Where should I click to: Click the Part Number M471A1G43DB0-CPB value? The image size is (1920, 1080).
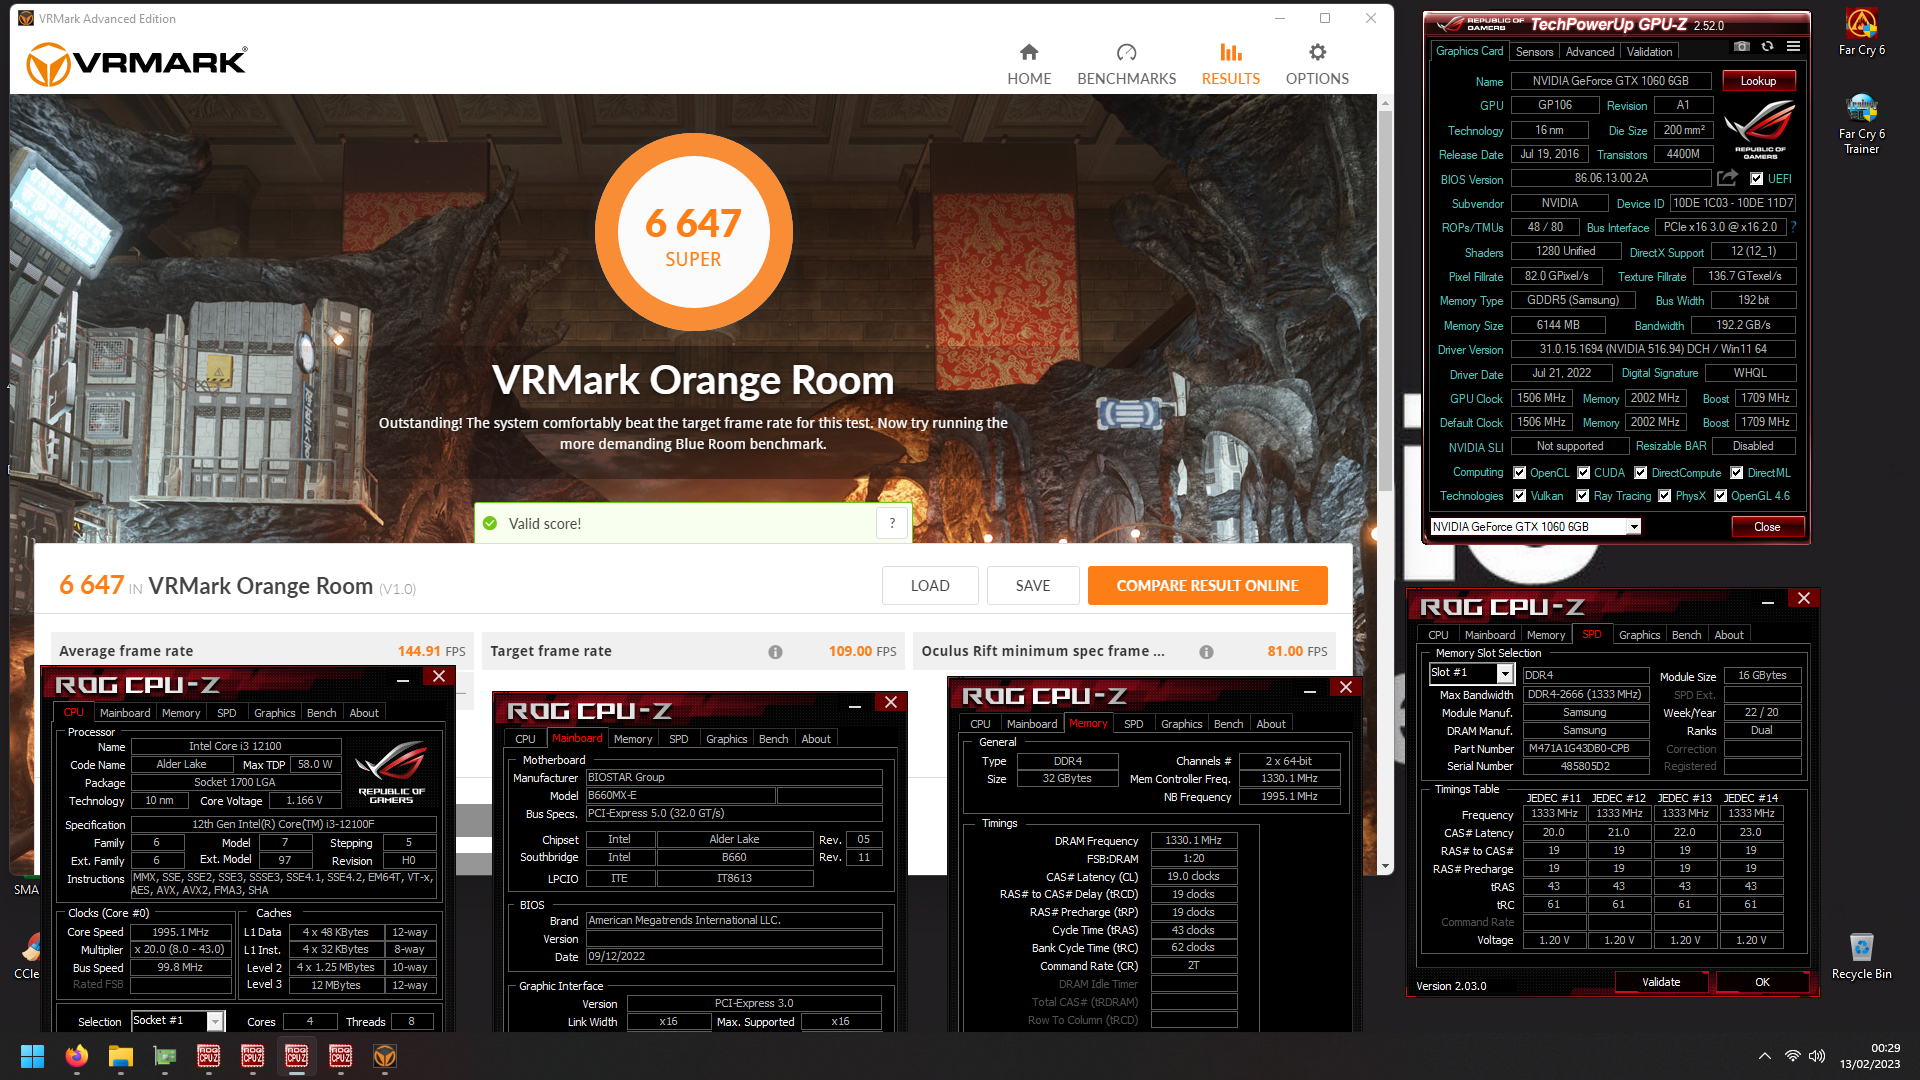pyautogui.click(x=1584, y=749)
